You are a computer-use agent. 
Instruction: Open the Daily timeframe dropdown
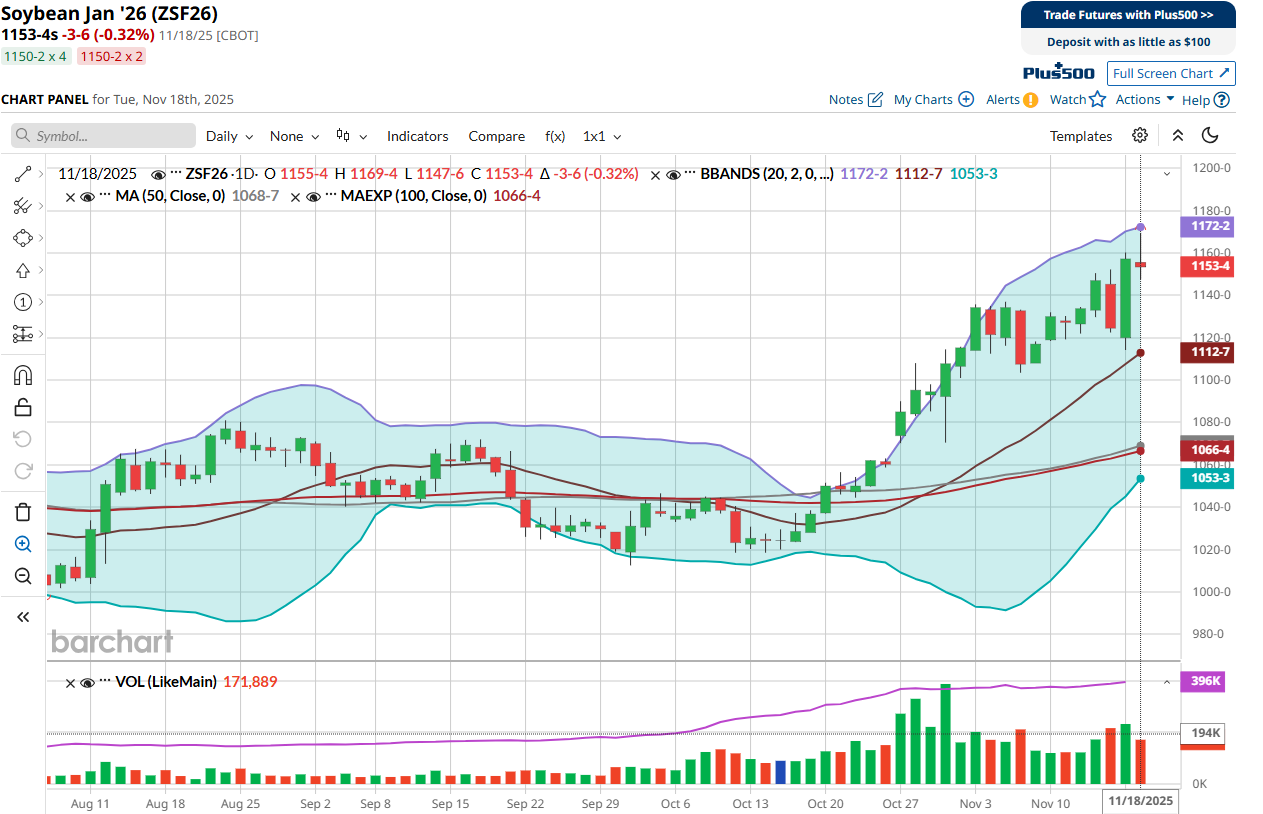click(x=230, y=135)
